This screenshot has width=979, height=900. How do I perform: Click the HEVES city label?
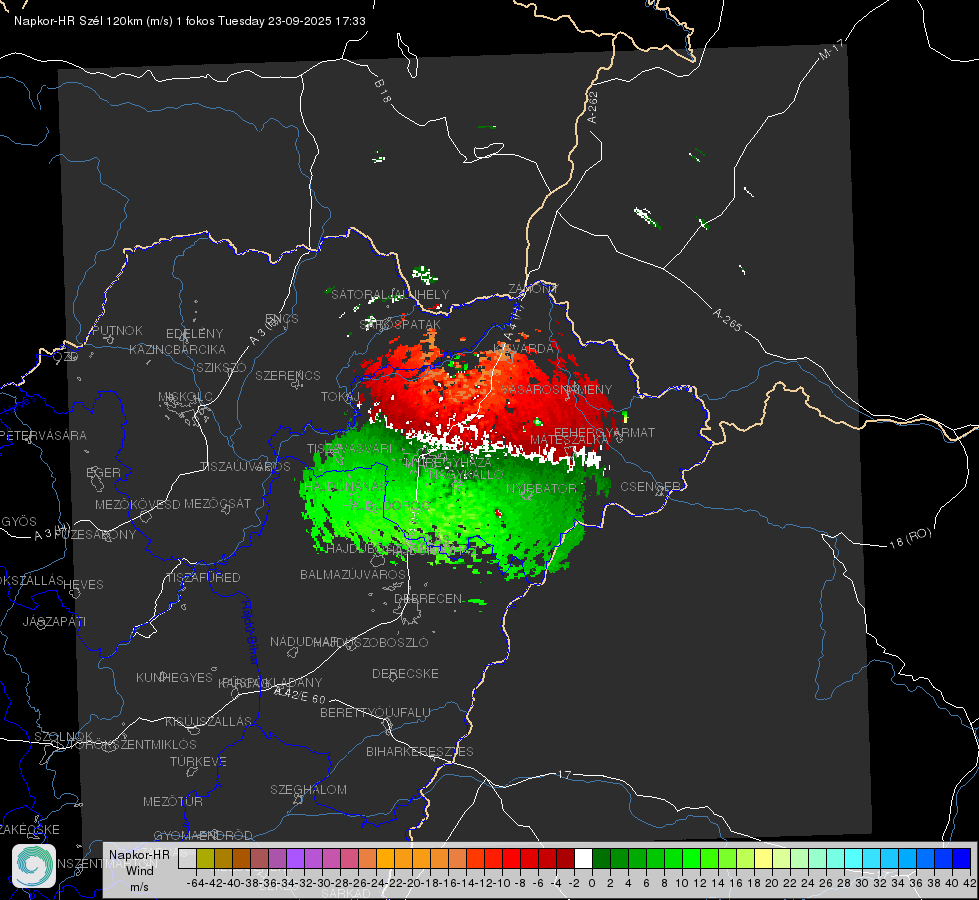click(x=83, y=585)
